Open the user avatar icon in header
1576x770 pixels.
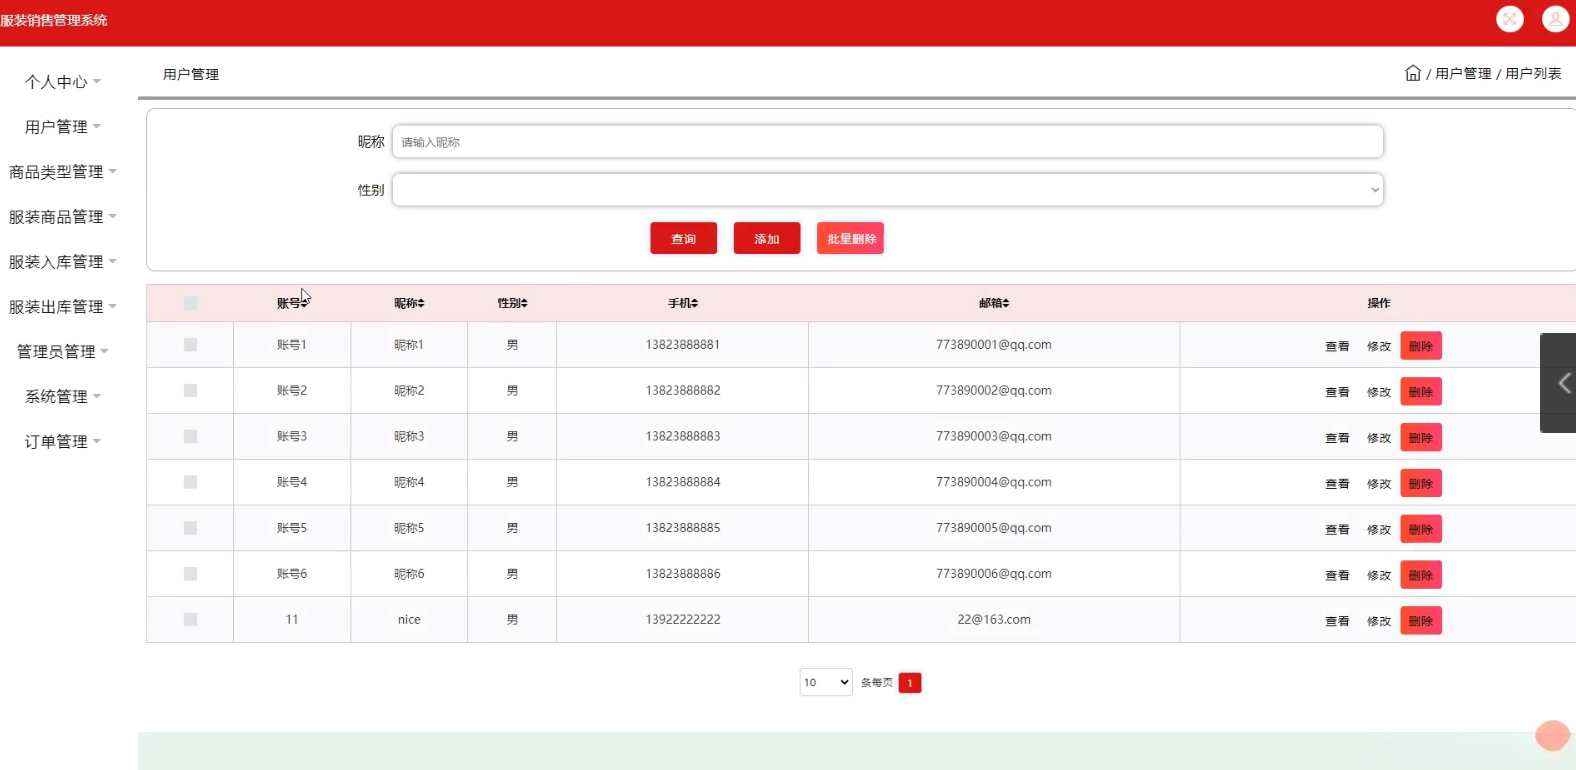pos(1555,19)
